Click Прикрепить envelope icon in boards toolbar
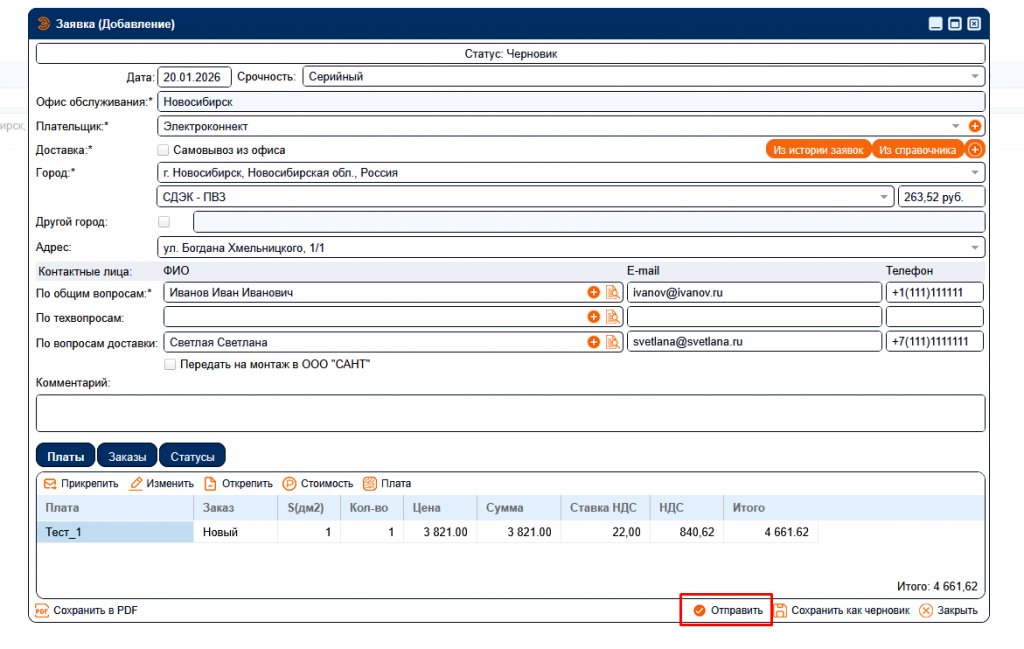This screenshot has height=649, width=1024. click(49, 483)
